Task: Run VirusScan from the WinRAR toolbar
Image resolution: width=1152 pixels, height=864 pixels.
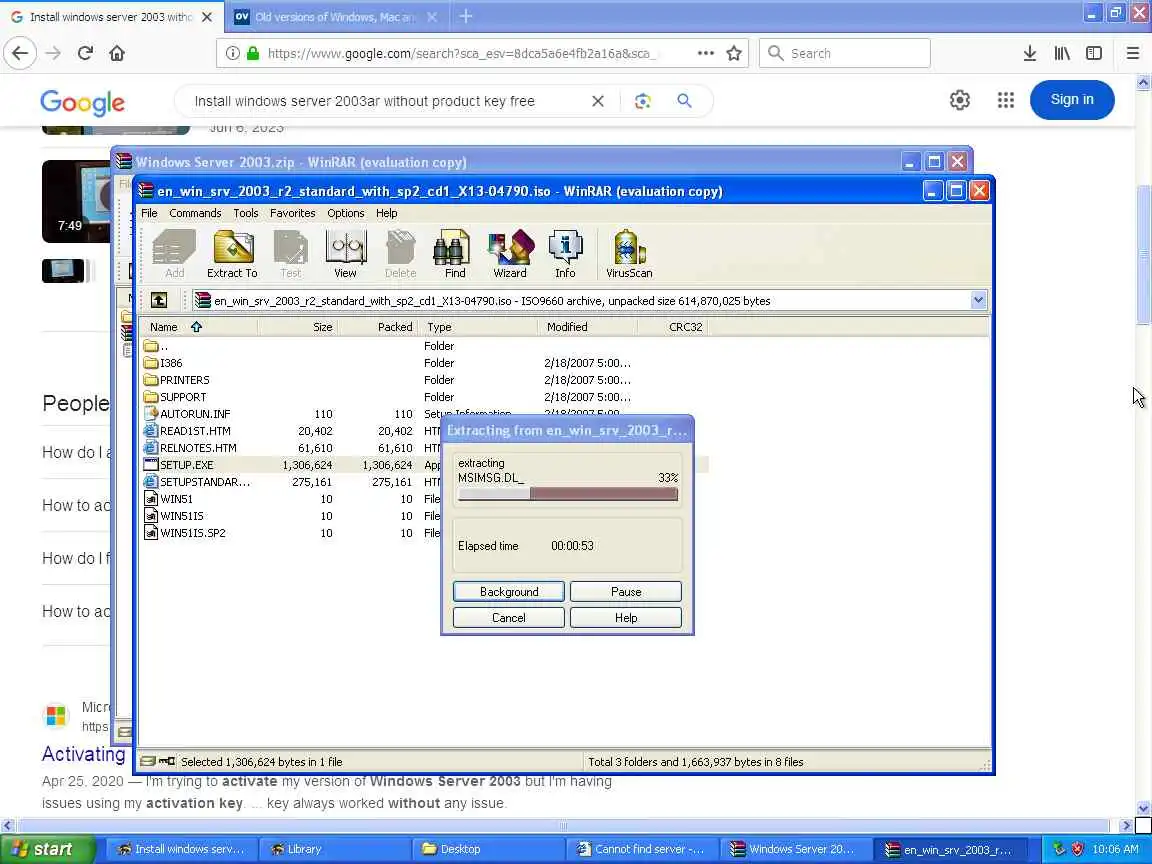Action: click(x=629, y=254)
